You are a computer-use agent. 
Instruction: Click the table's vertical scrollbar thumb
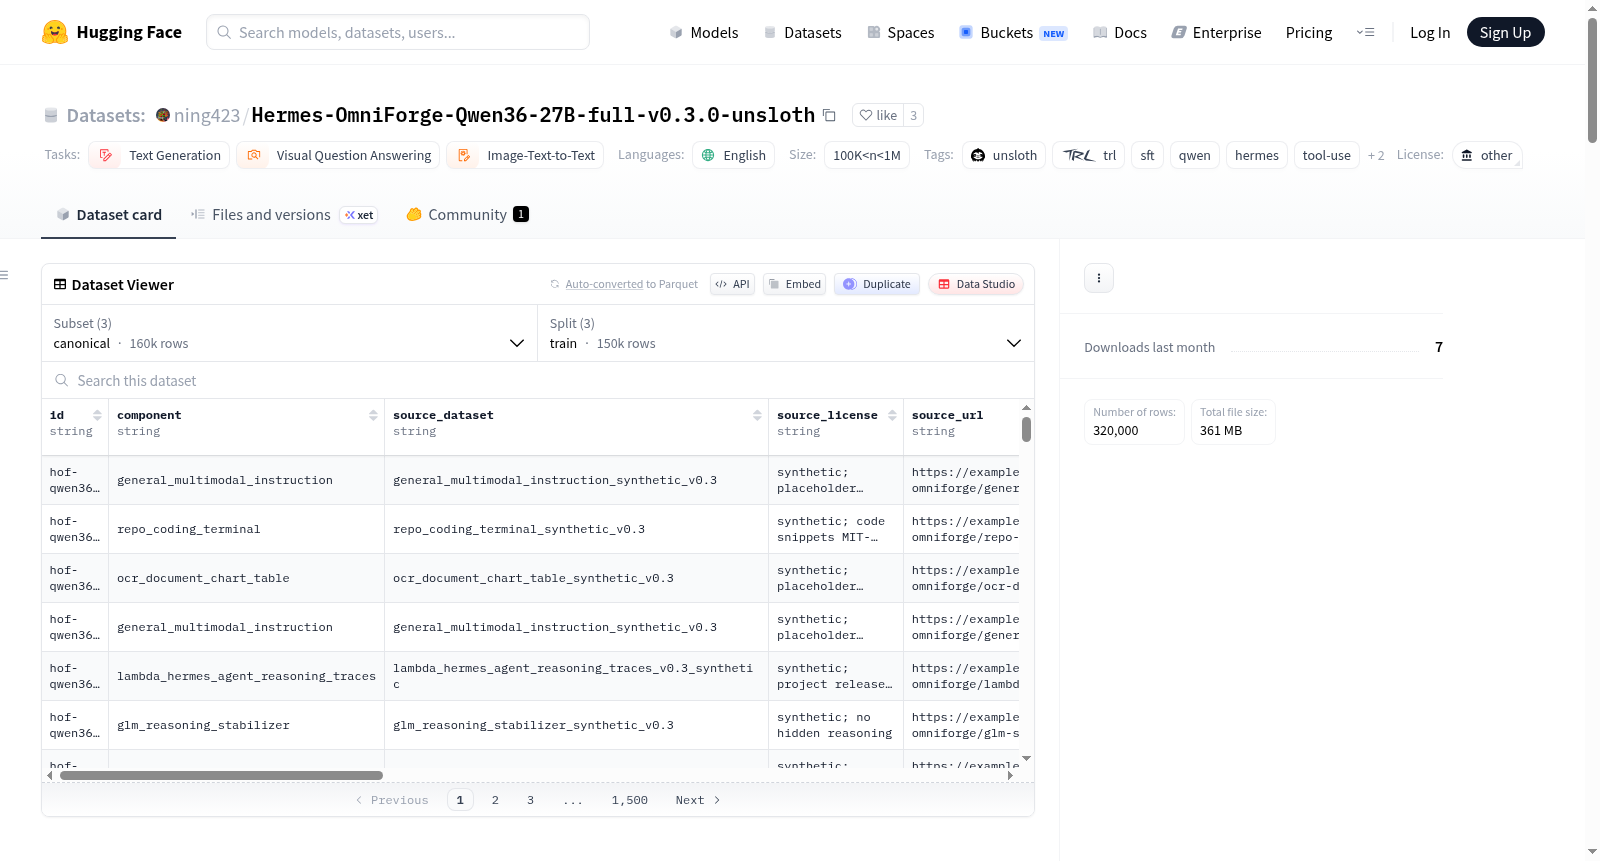pos(1026,429)
